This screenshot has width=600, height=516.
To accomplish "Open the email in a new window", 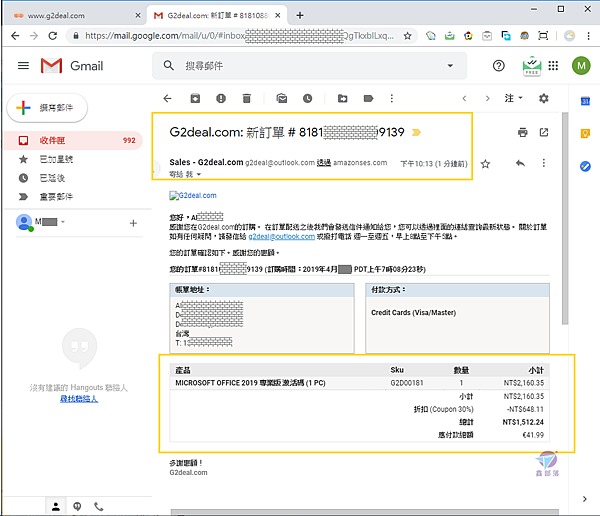I will point(544,132).
